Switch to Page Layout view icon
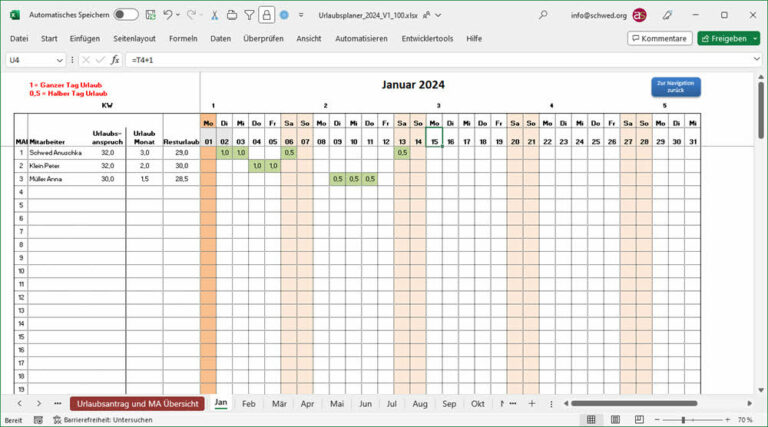The height and width of the screenshot is (427, 768). pos(615,420)
